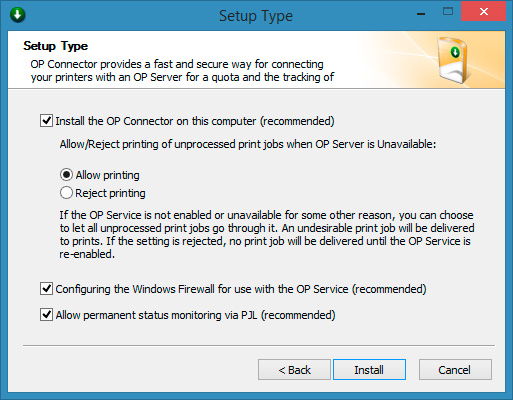The width and height of the screenshot is (513, 400).
Task: Click the green download arrow title bar icon
Action: click(x=17, y=15)
